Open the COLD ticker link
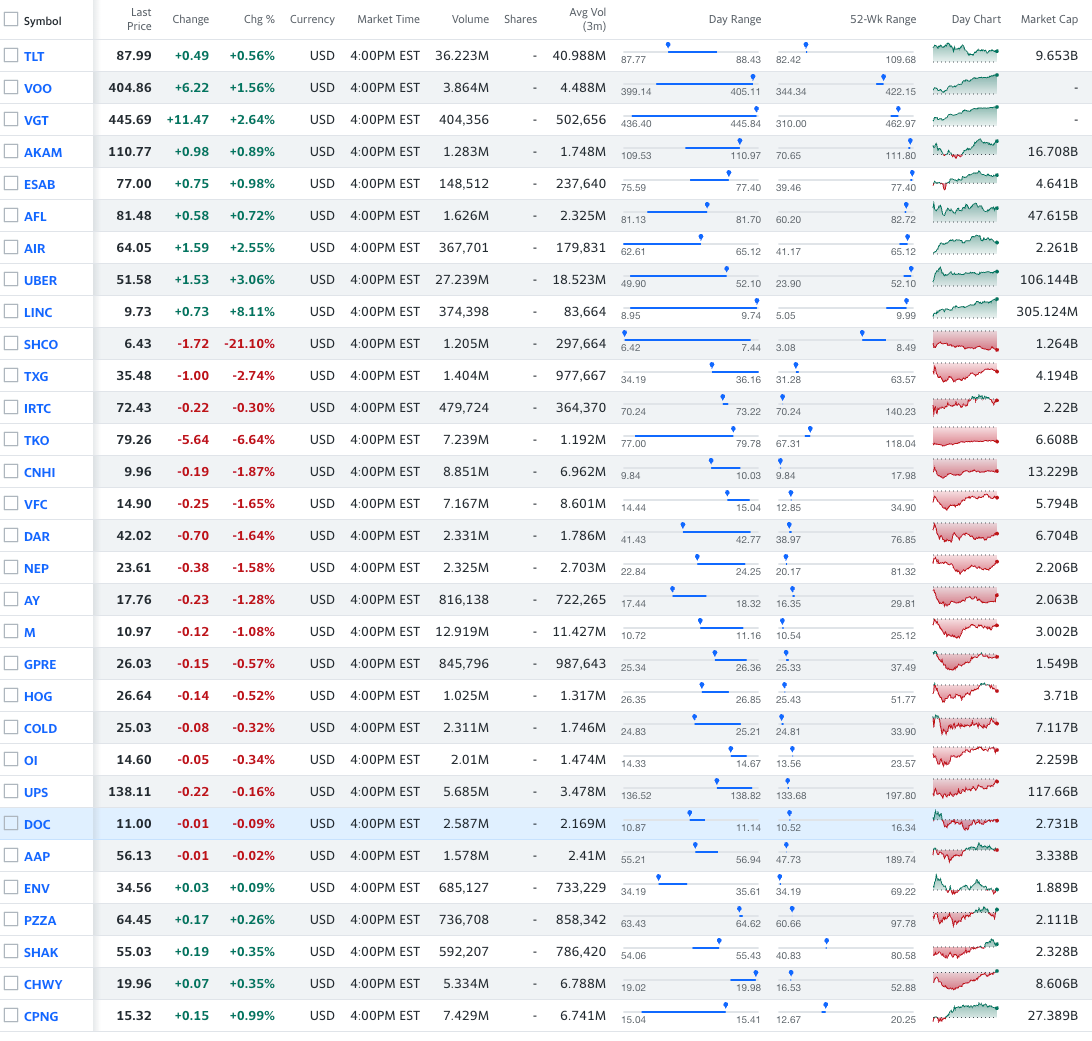 click(x=40, y=728)
